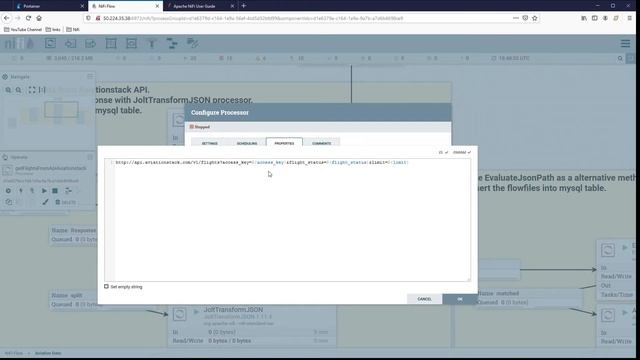This screenshot has height=360, width=640.
Task: Click the search icon in NiFi status bar
Action: click(620, 58)
